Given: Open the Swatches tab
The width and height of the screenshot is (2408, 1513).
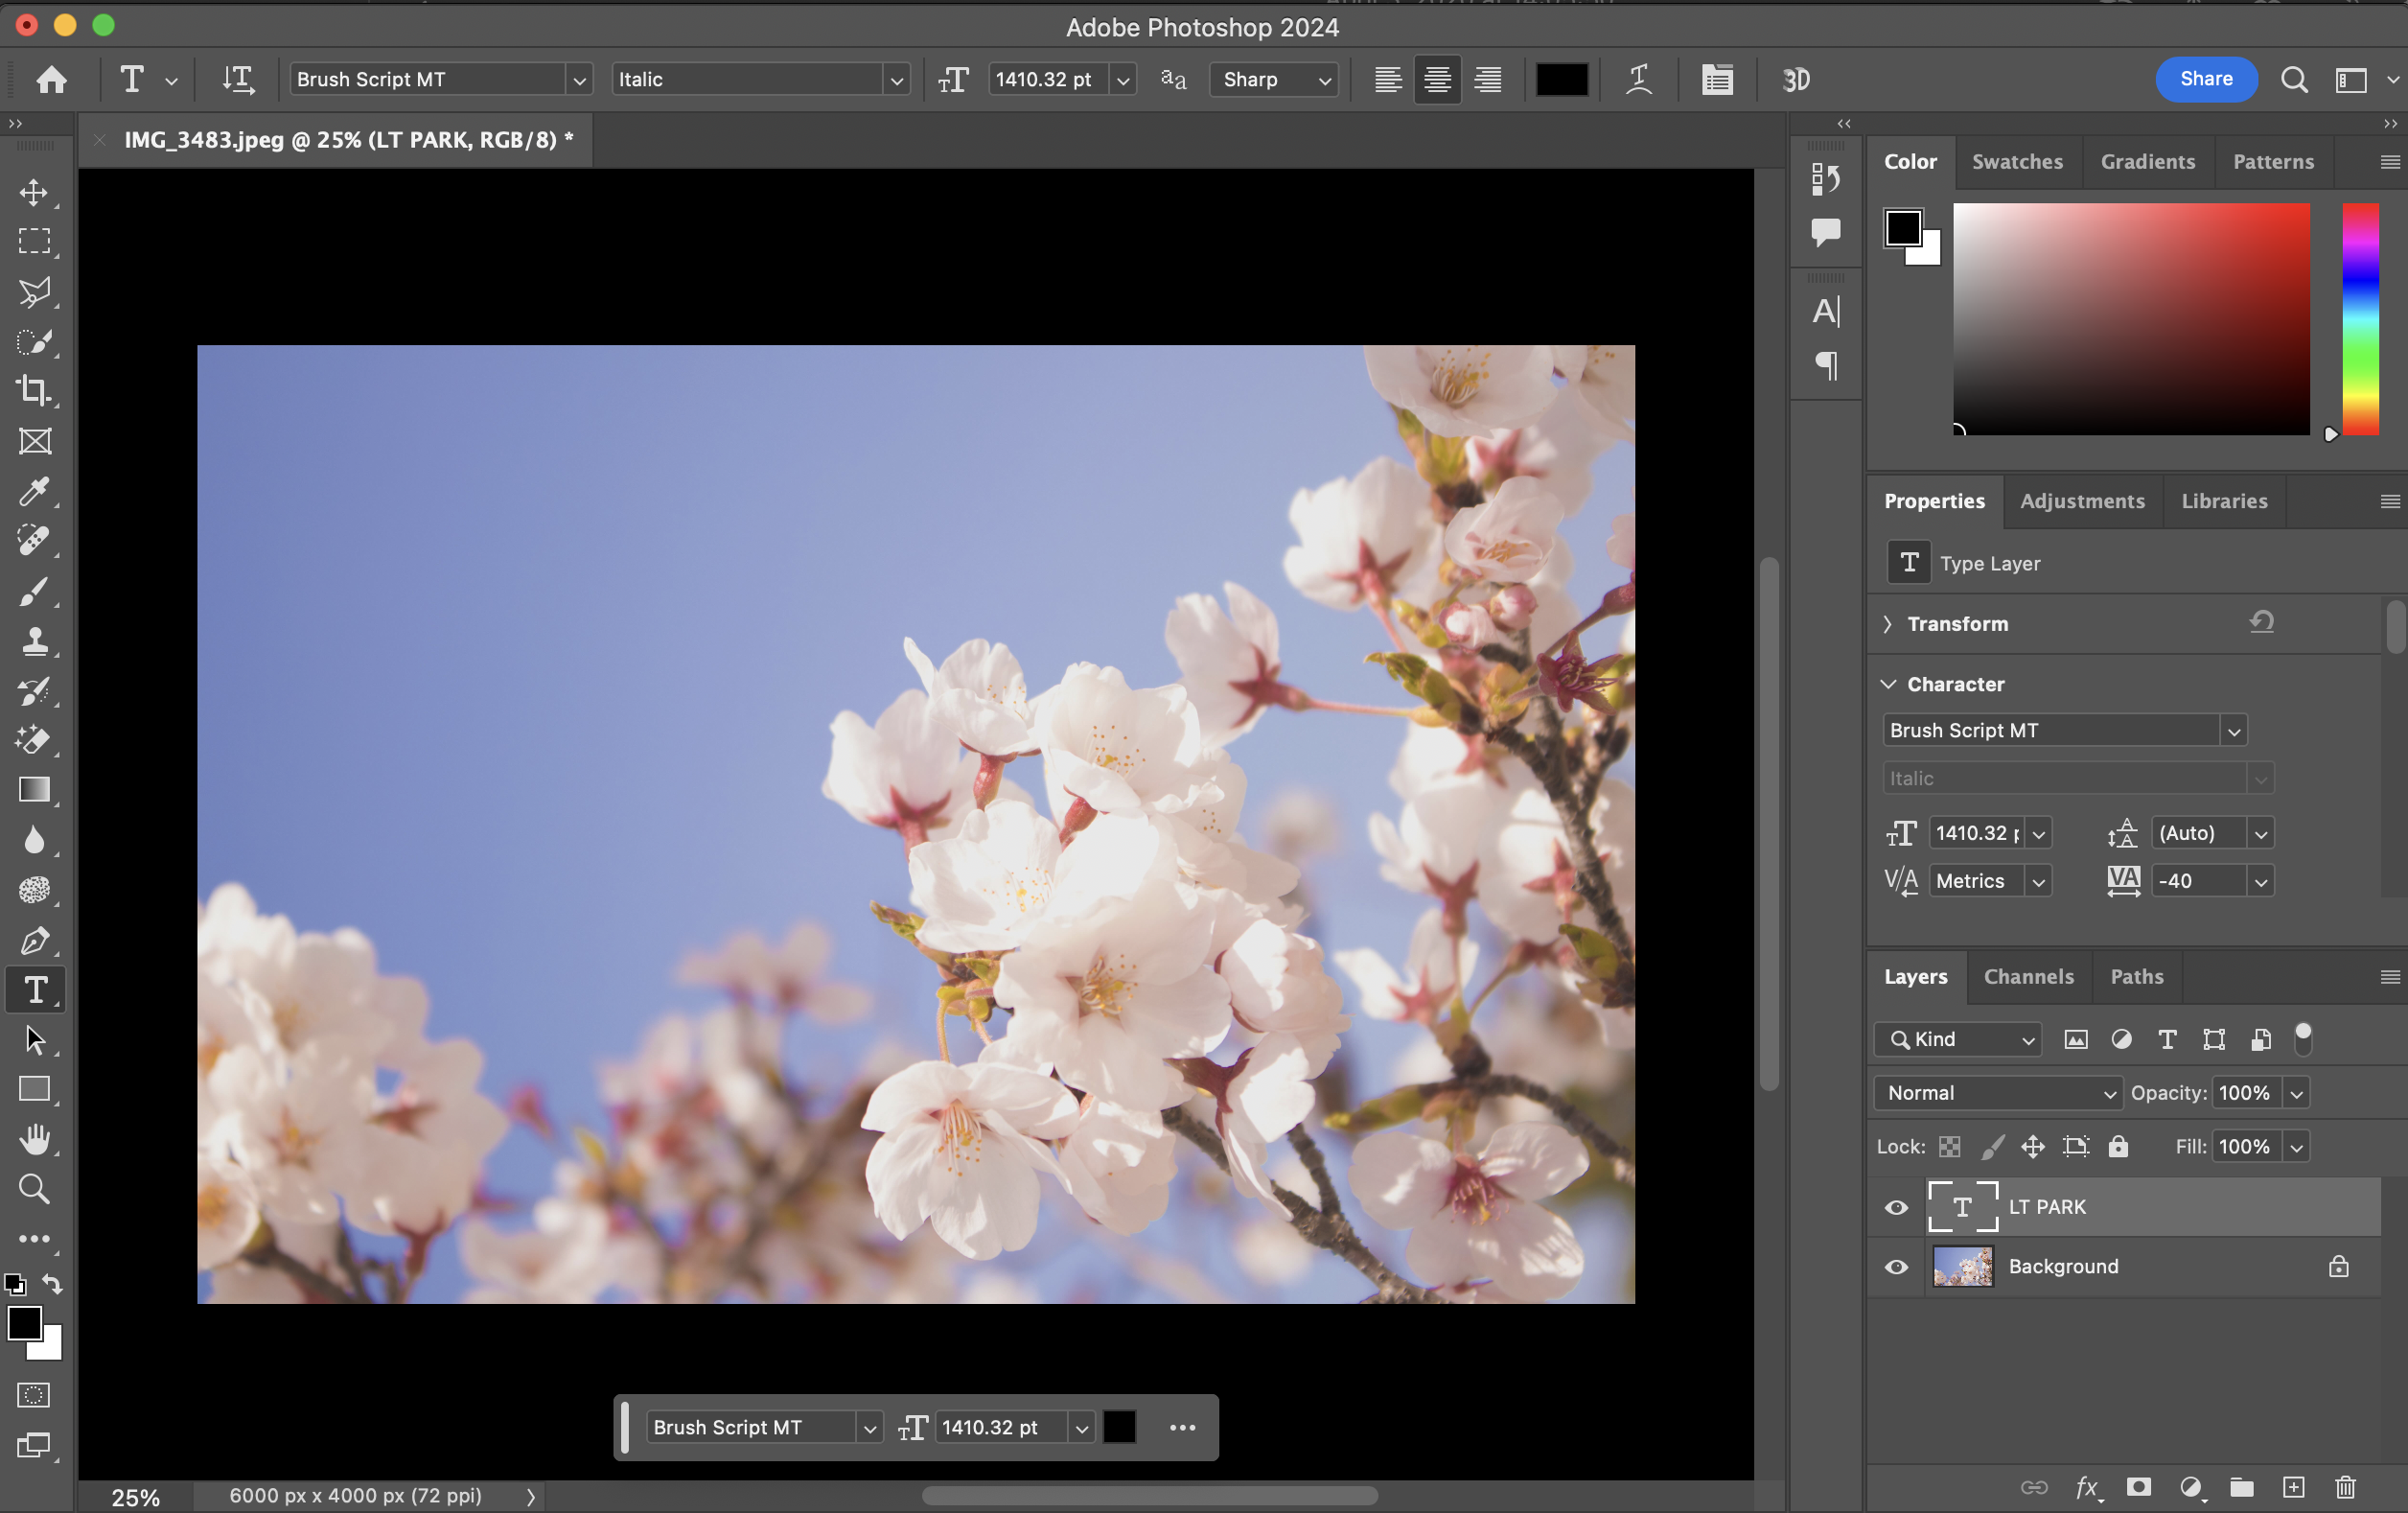Looking at the screenshot, I should click(2017, 161).
